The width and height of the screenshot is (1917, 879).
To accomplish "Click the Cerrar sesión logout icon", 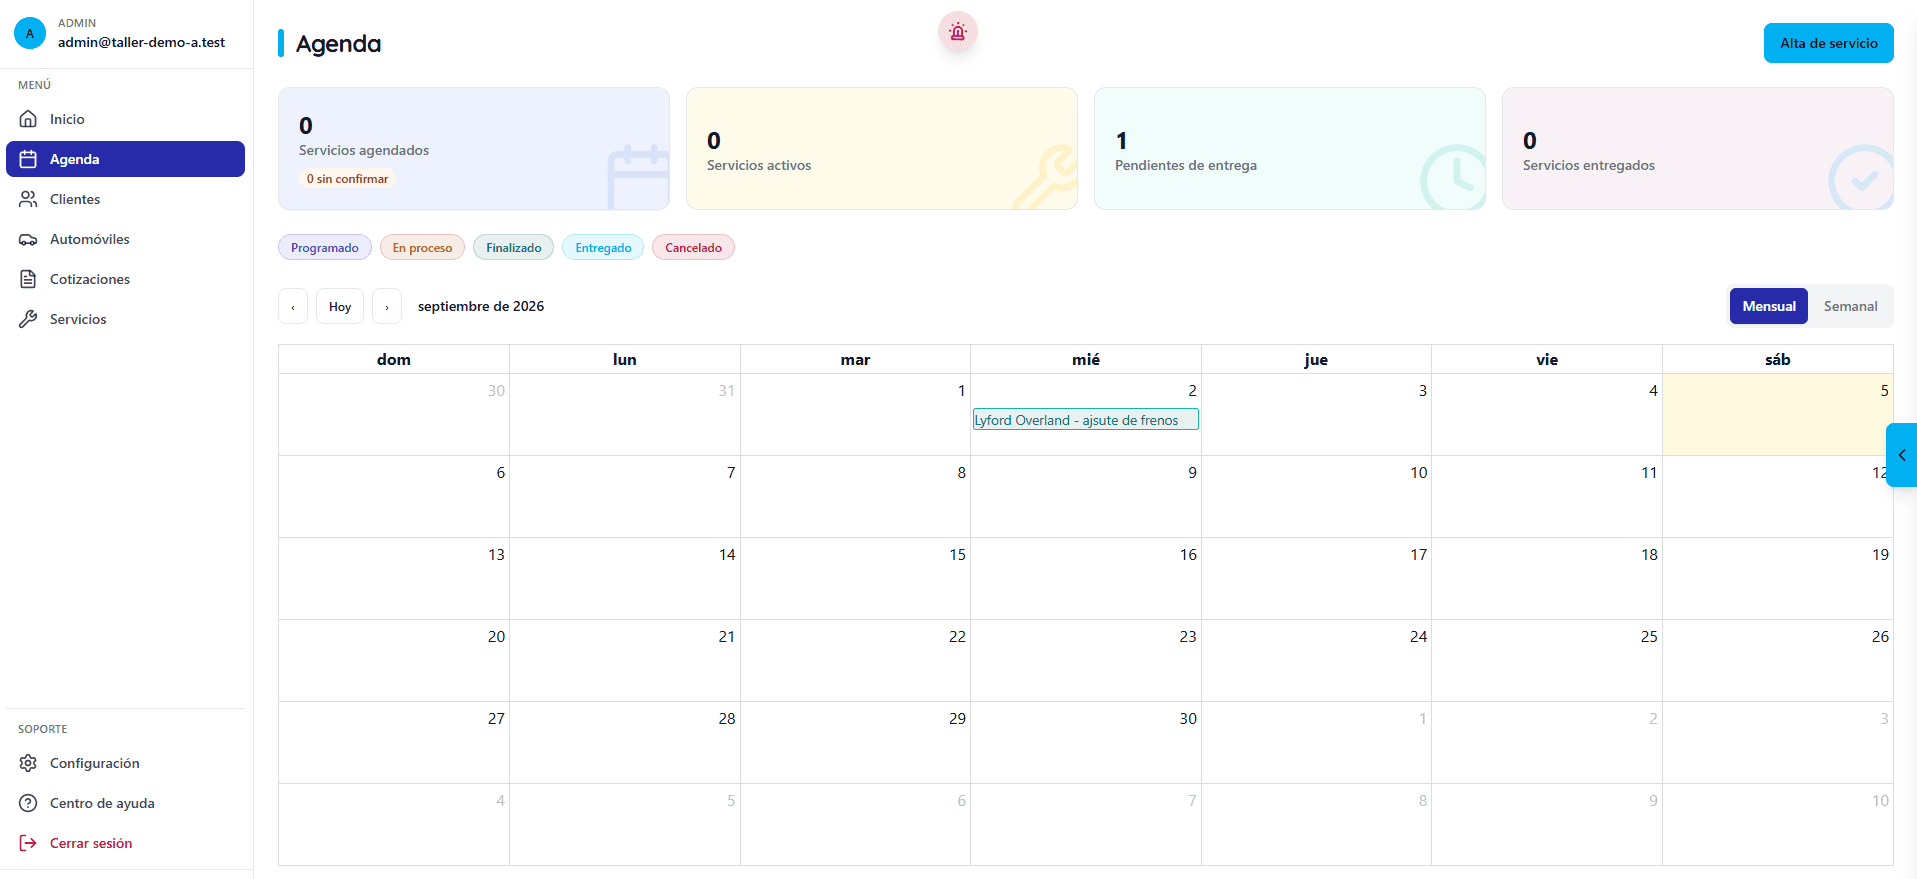I will pyautogui.click(x=28, y=843).
